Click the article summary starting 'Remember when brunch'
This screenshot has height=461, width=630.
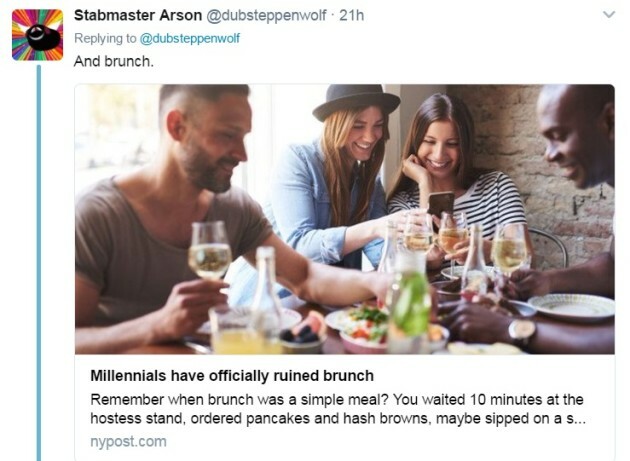coord(338,409)
